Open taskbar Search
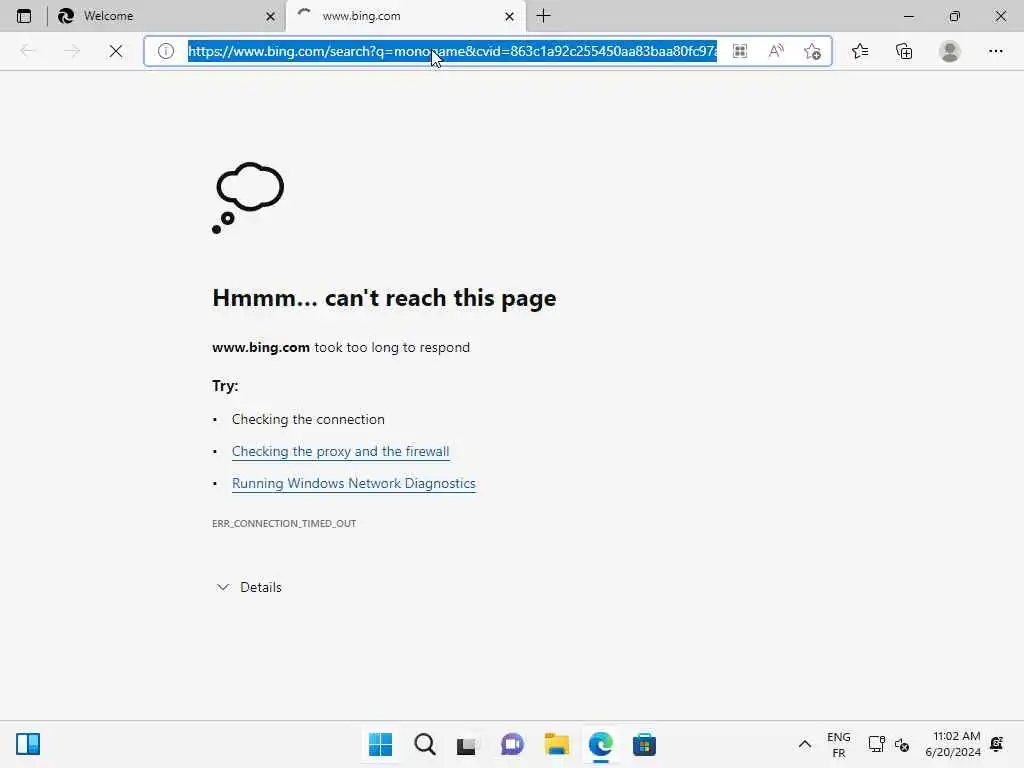This screenshot has width=1024, height=768. (x=424, y=744)
